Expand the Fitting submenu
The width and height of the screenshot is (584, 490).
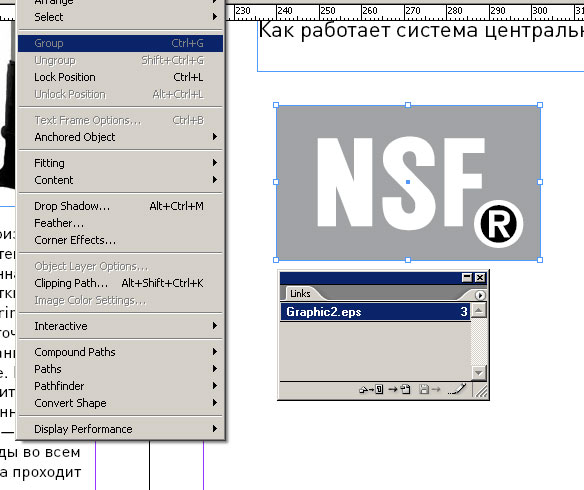(x=120, y=163)
